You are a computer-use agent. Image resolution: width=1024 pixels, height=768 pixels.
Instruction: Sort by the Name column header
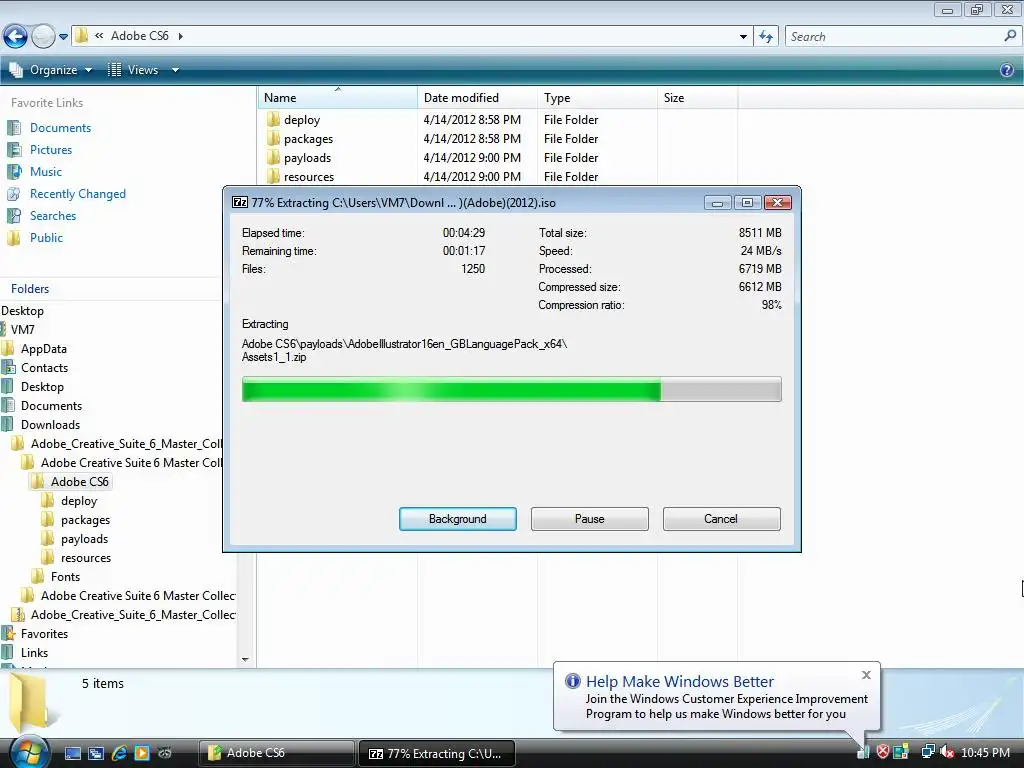pos(338,98)
